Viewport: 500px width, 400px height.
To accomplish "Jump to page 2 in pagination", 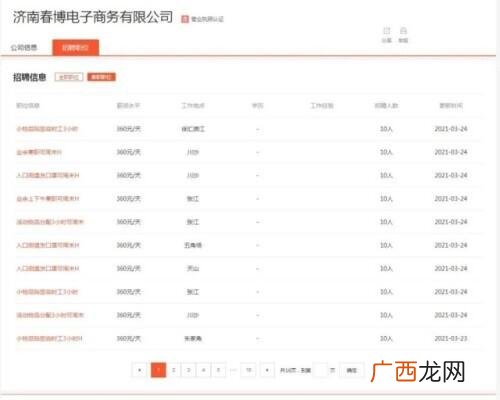I will click(x=174, y=370).
